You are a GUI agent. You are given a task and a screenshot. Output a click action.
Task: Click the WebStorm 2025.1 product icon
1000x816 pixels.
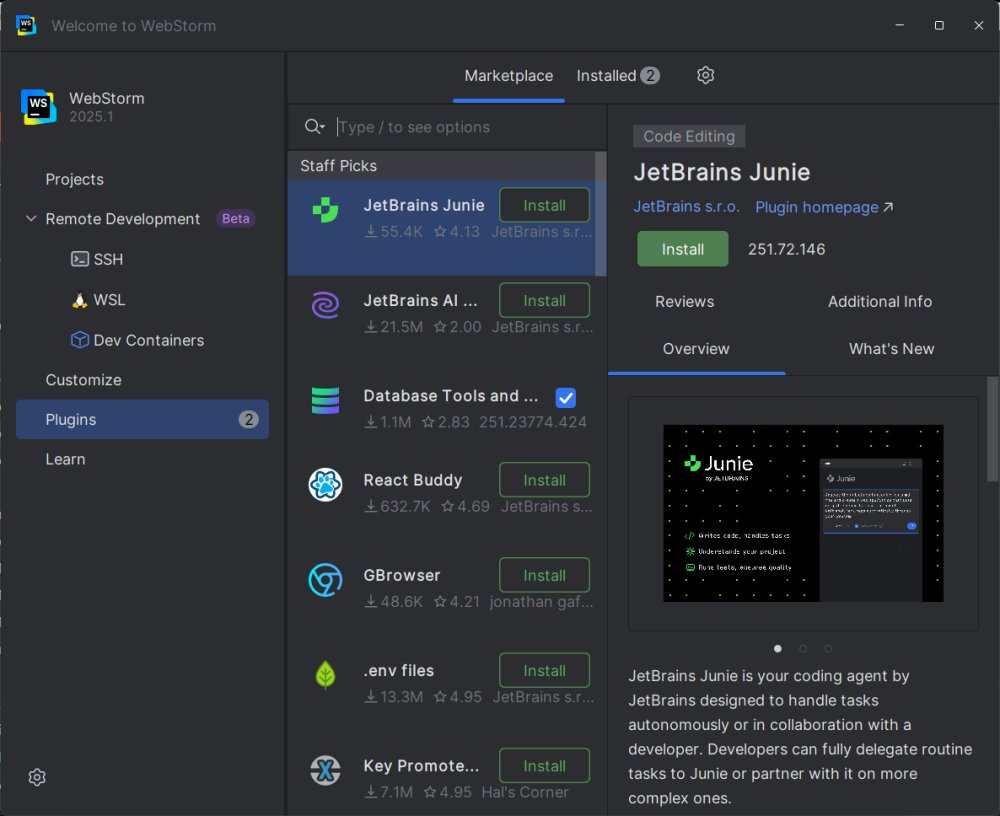pyautogui.click(x=38, y=107)
